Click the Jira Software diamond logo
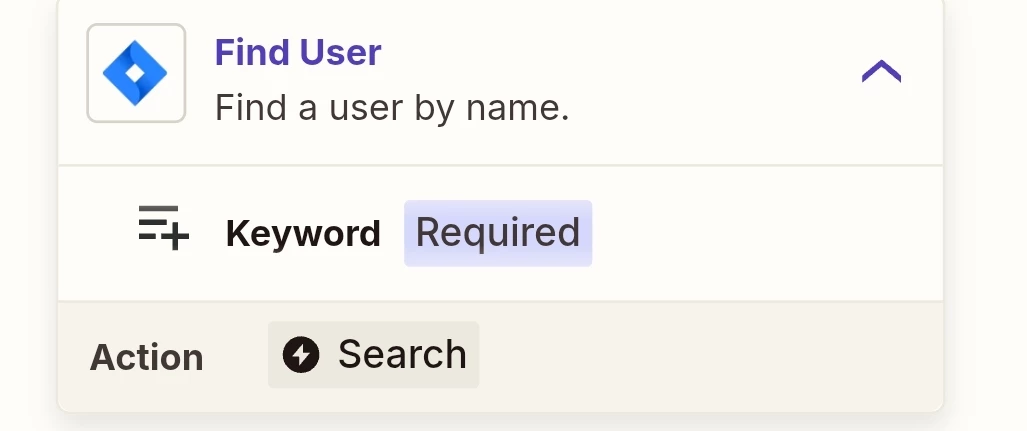The image size is (1027, 431). coord(136,73)
